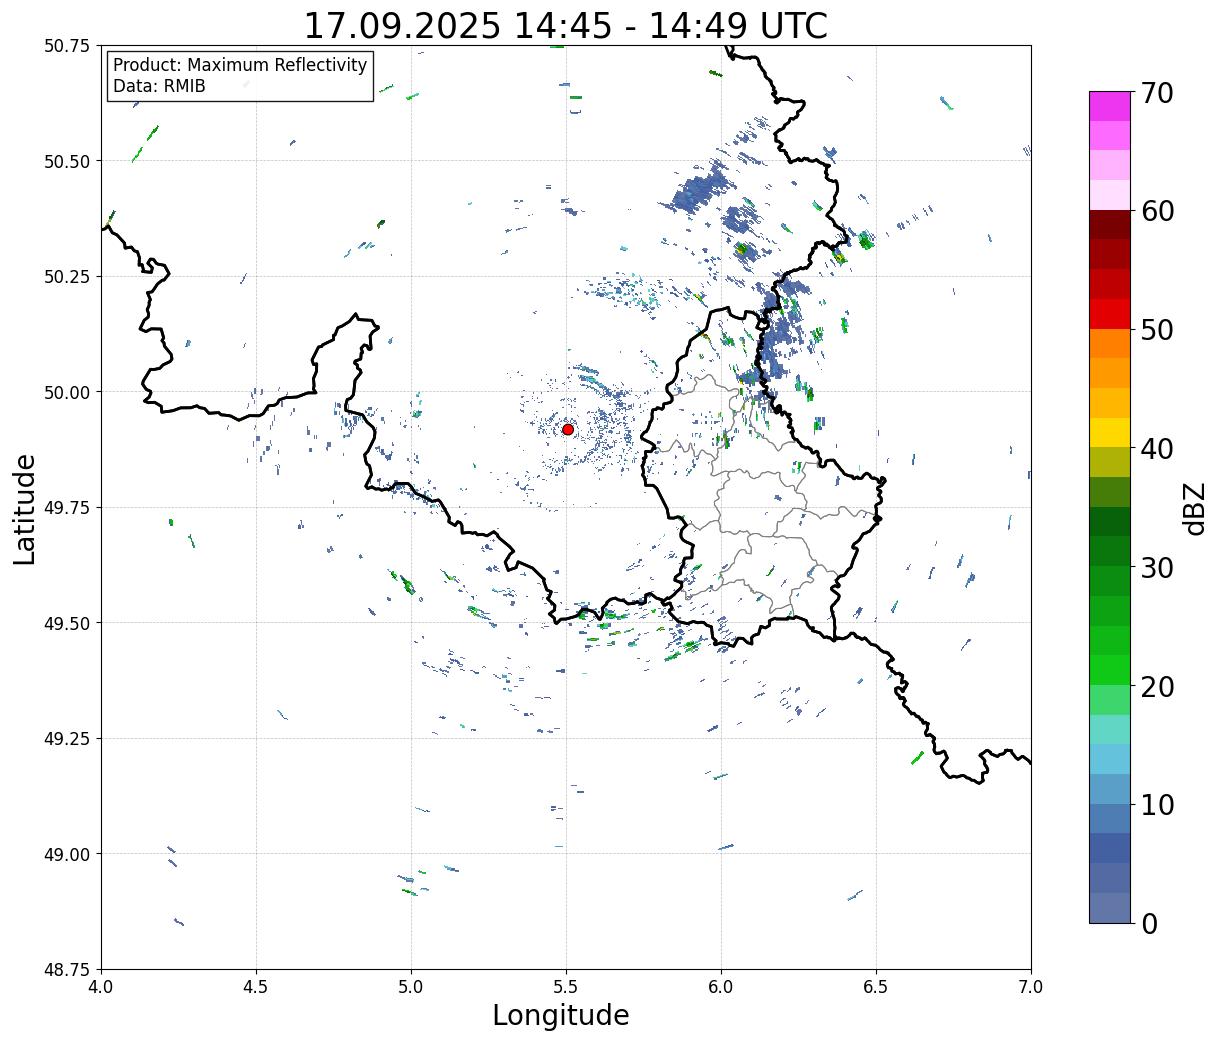The image size is (1219, 1040).
Task: Click the dBZ colorbar axis label
Action: (x=1195, y=507)
